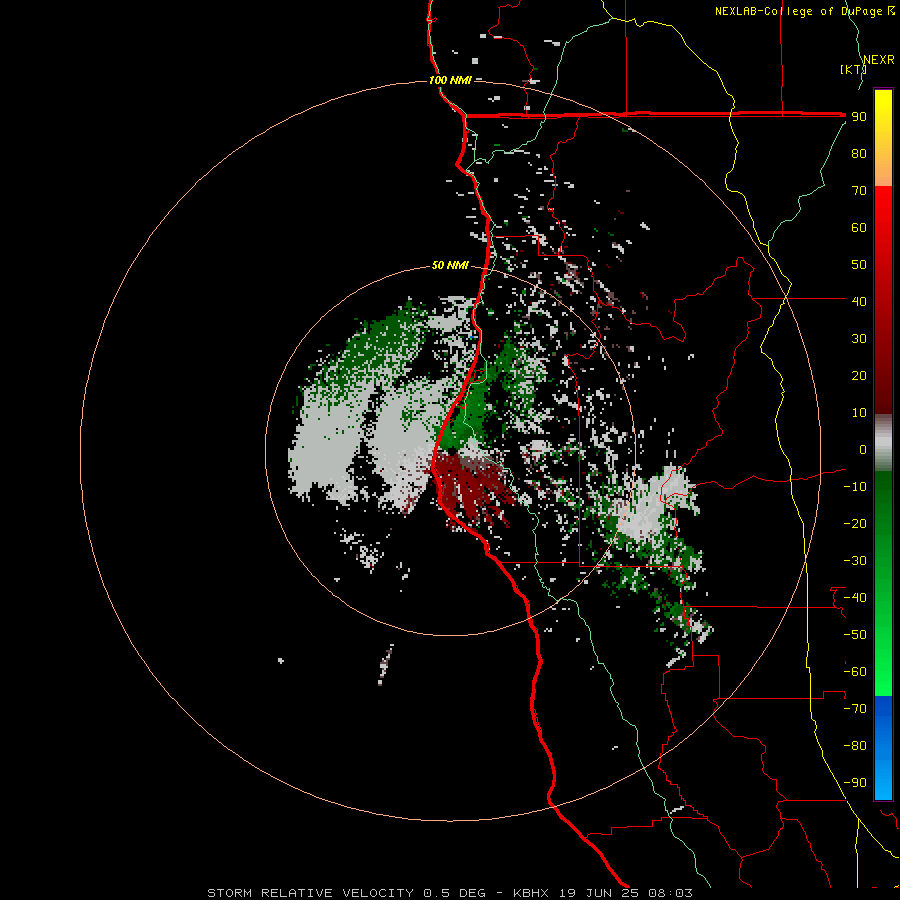The height and width of the screenshot is (900, 900).
Task: Click the positive 60 scale value
Action: tap(859, 228)
